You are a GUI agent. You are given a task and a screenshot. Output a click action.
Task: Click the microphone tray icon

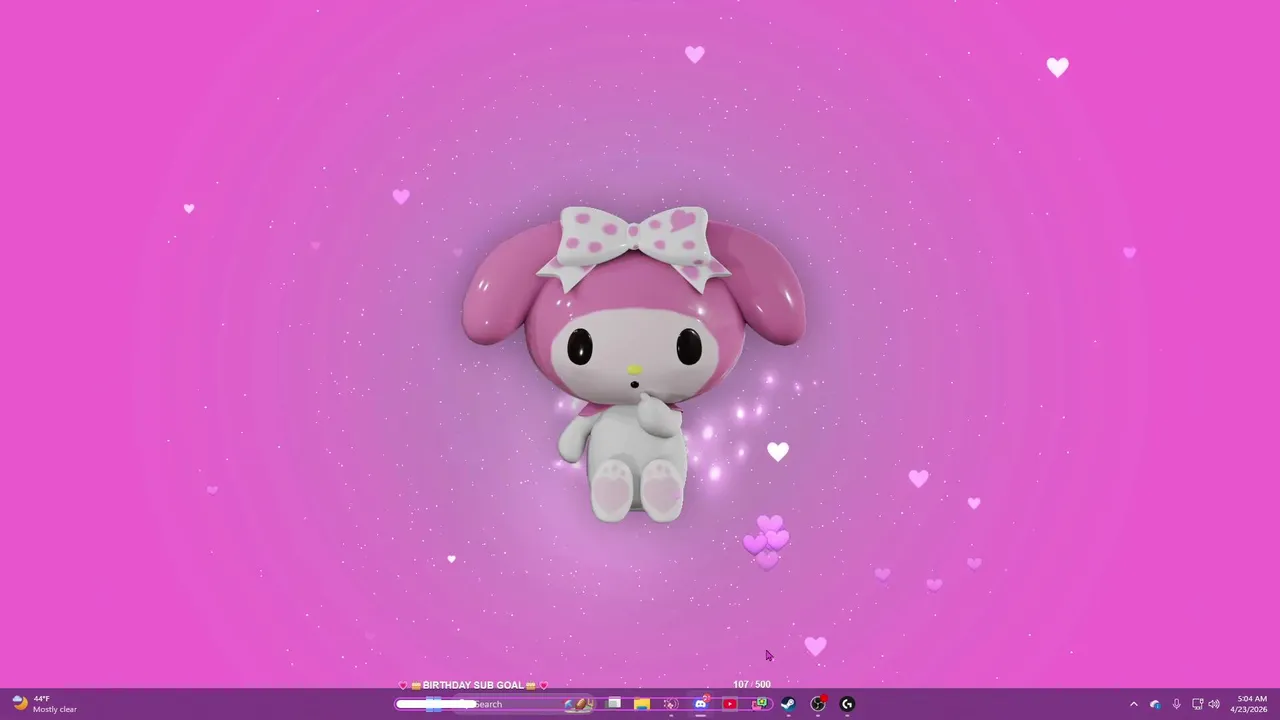point(1177,704)
